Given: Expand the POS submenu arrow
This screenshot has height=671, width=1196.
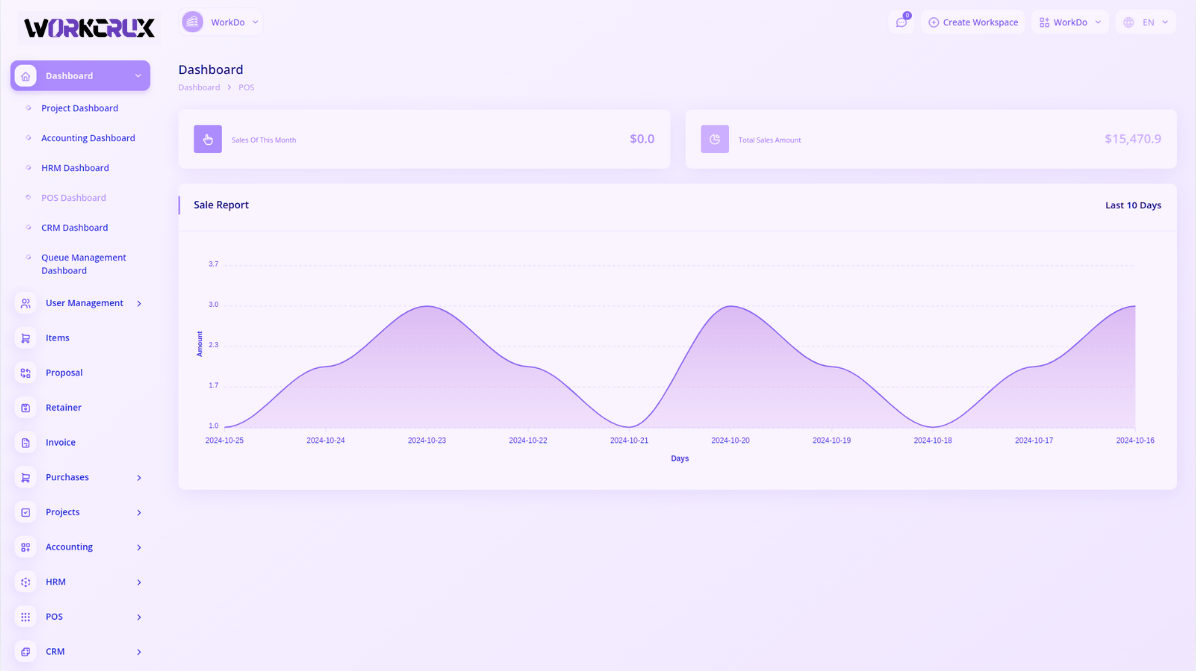Looking at the screenshot, I should pos(139,618).
